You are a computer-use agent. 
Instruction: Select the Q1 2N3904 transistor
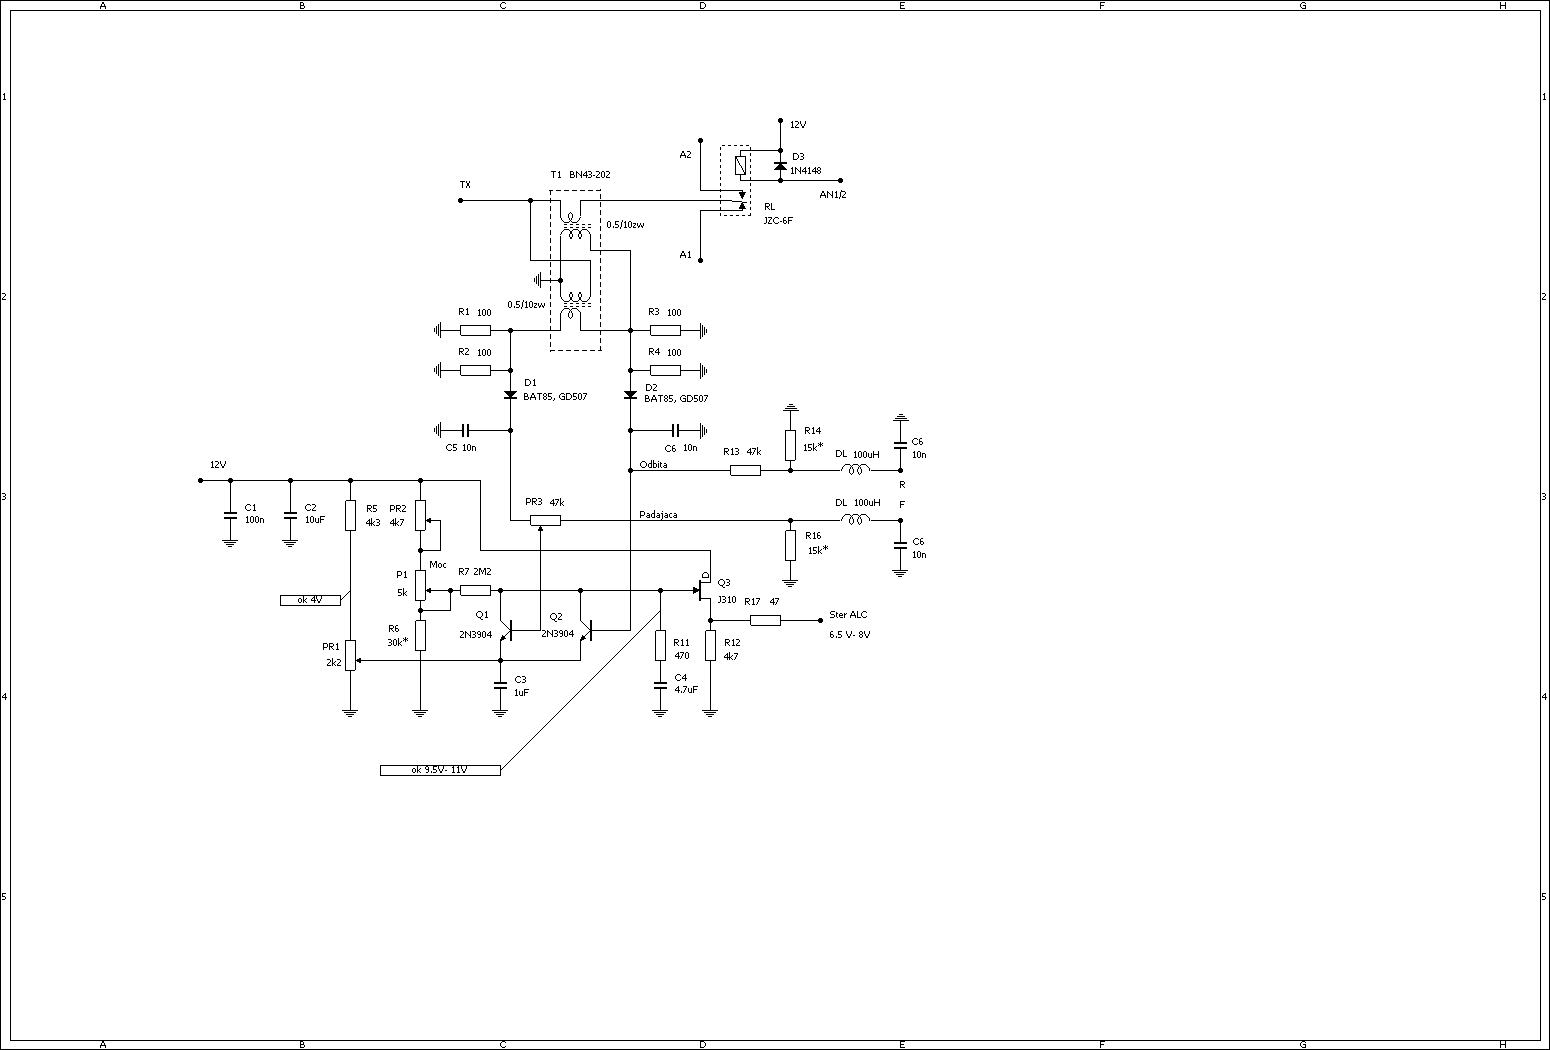point(506,630)
